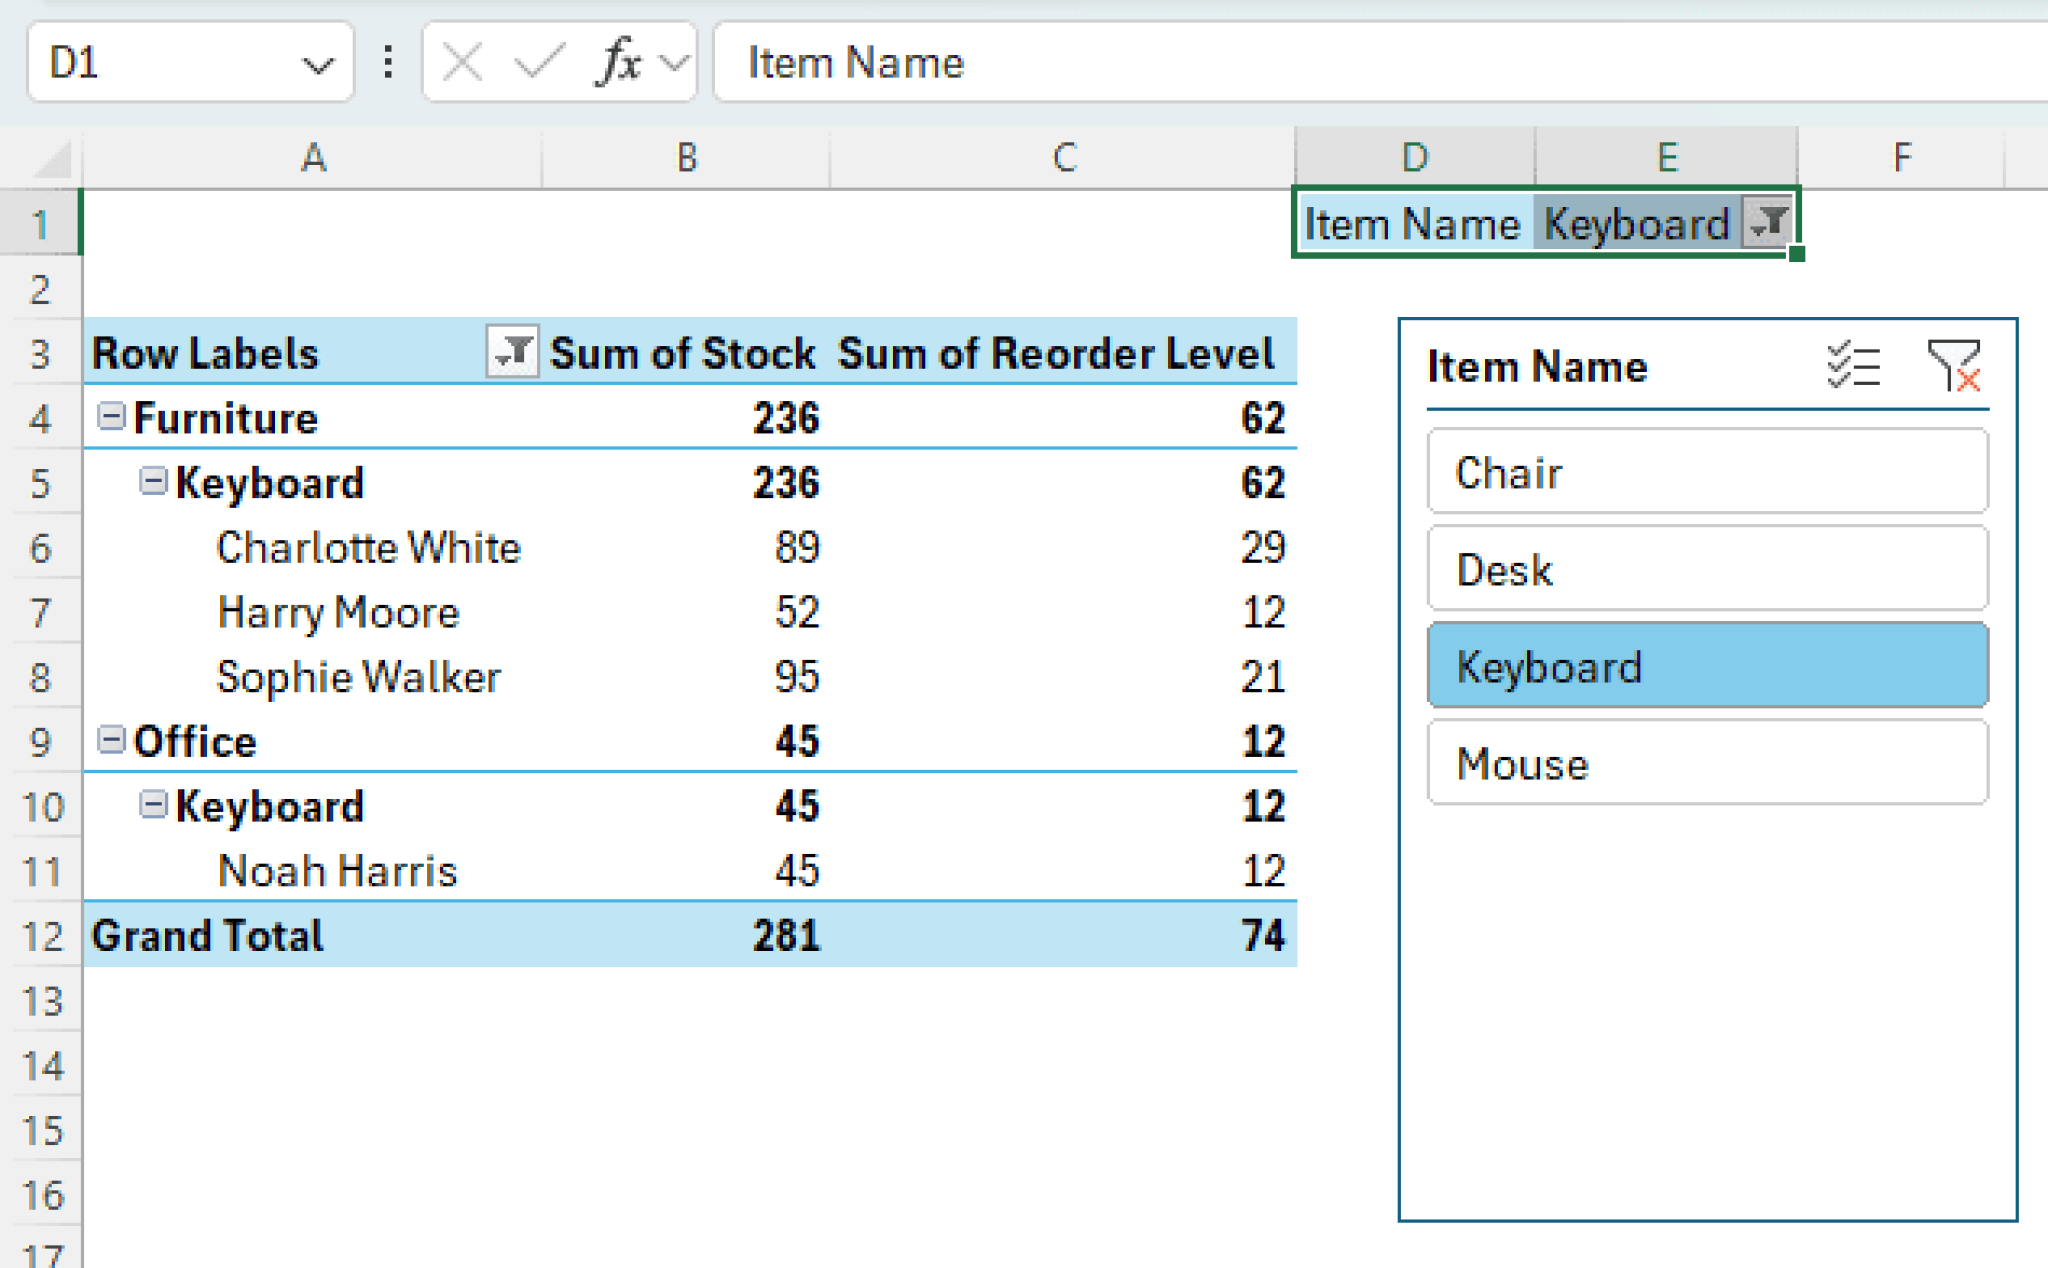2048x1268 pixels.
Task: Open the Name Box dropdown arrow
Action: point(317,65)
